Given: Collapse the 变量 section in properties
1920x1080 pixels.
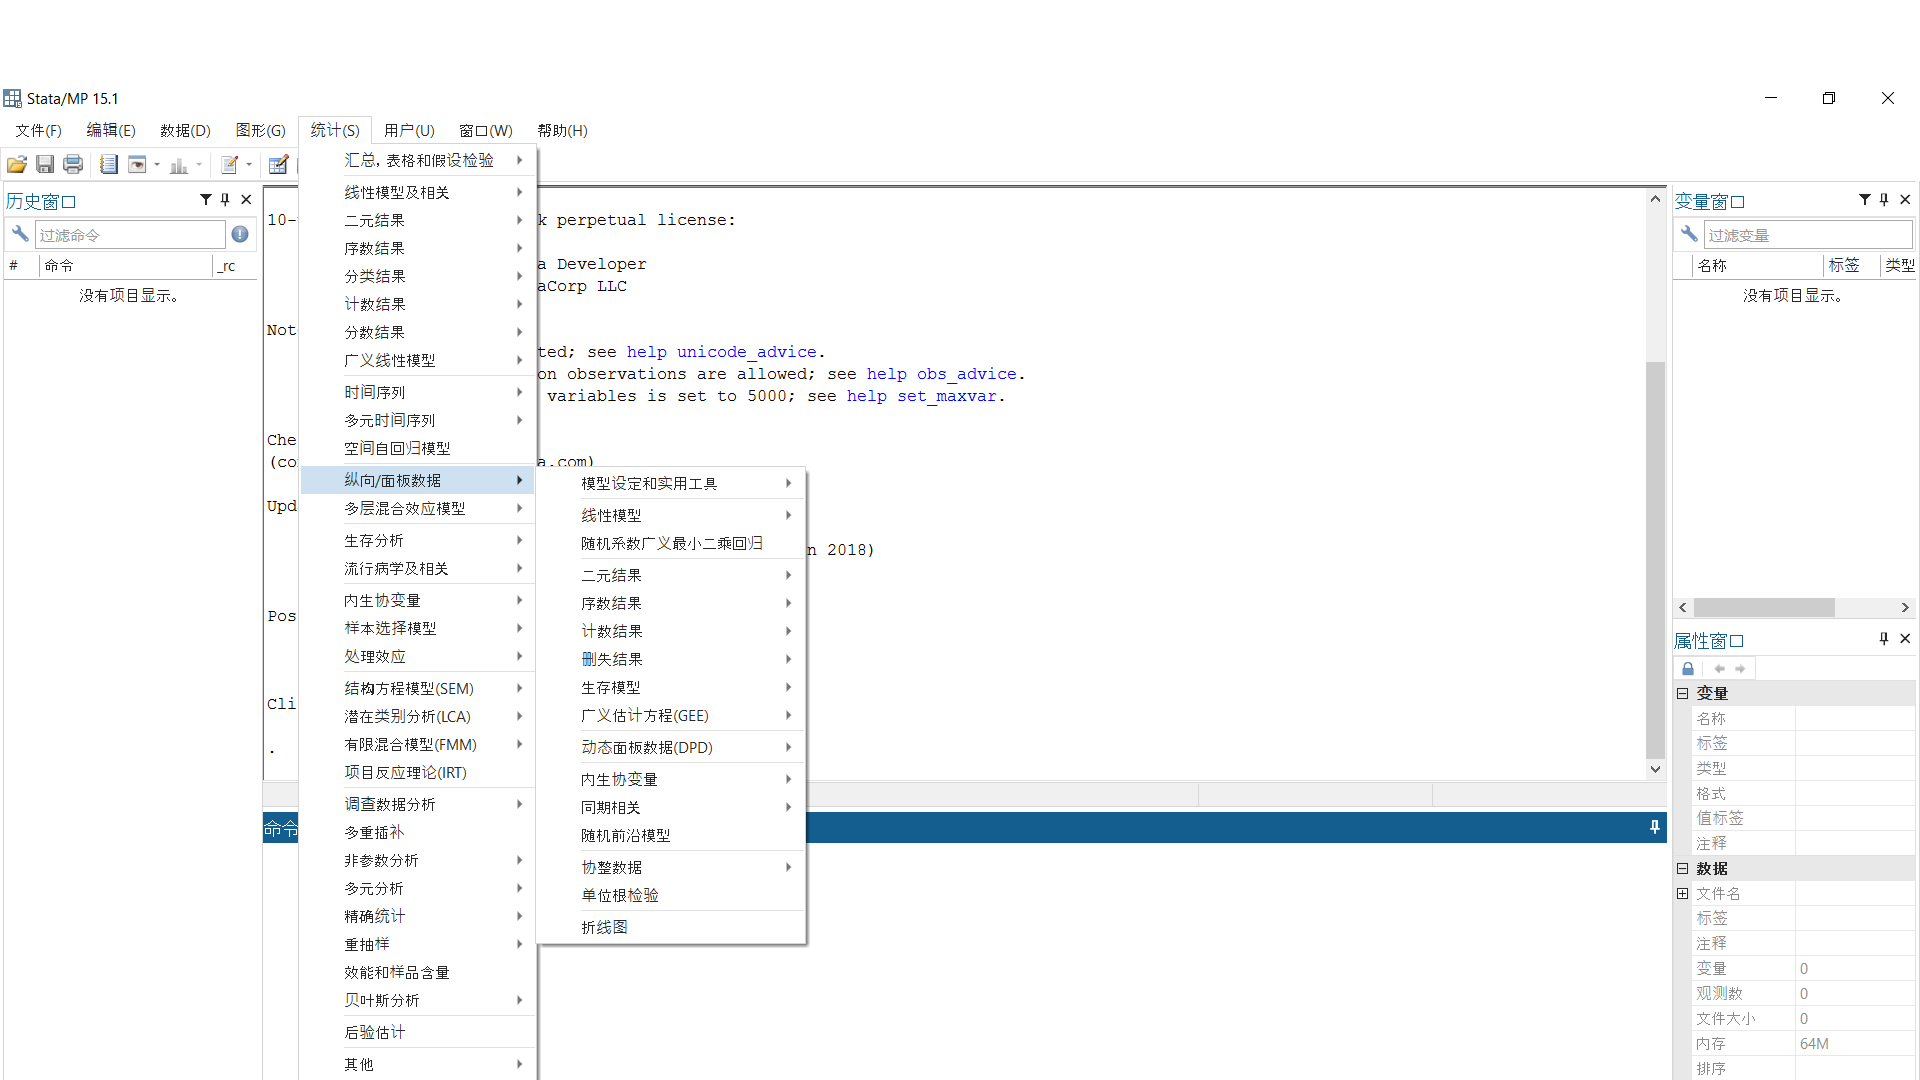Looking at the screenshot, I should pos(1682,693).
